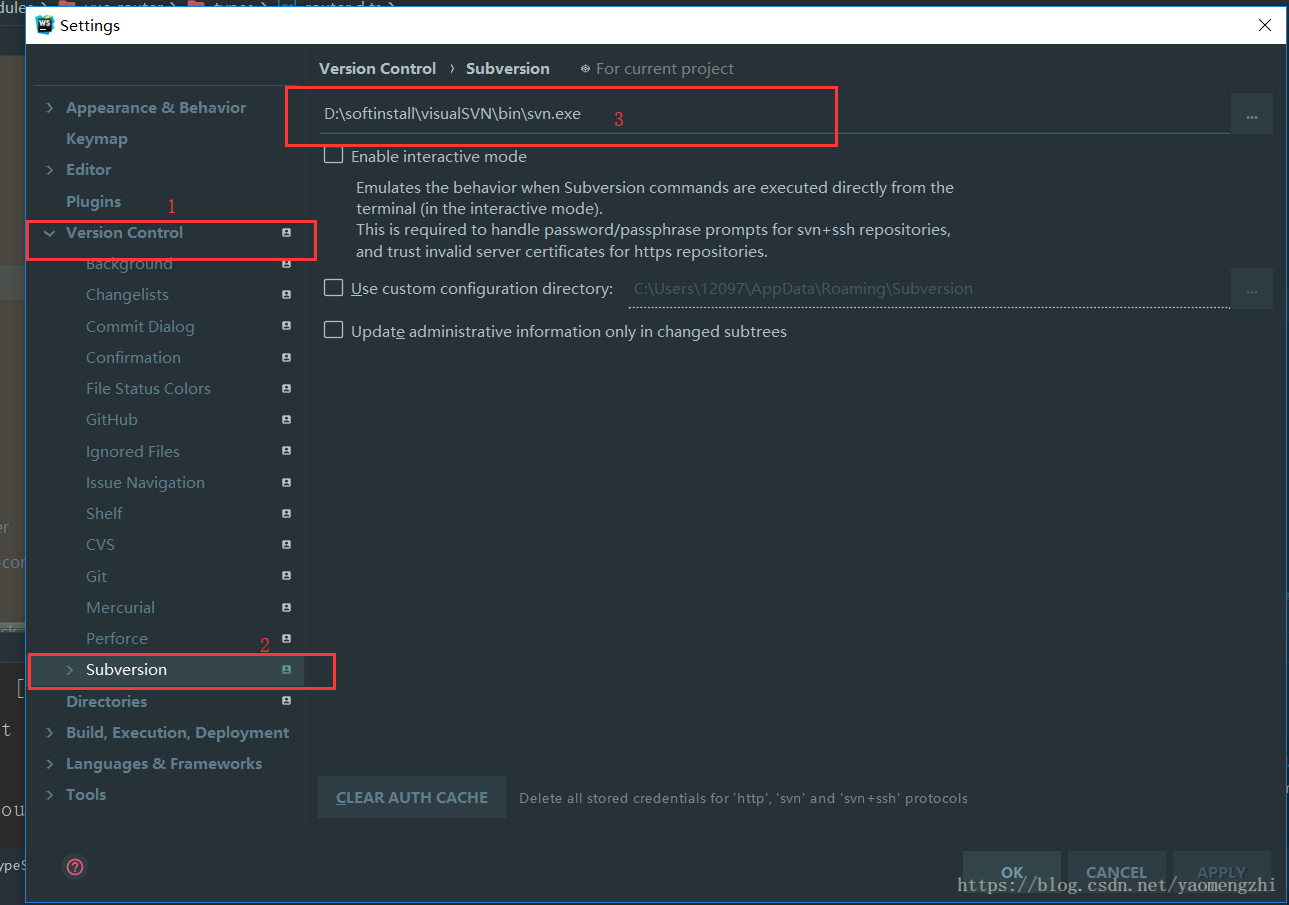
Task: Click project-level icon beside CVS
Action: 286,545
